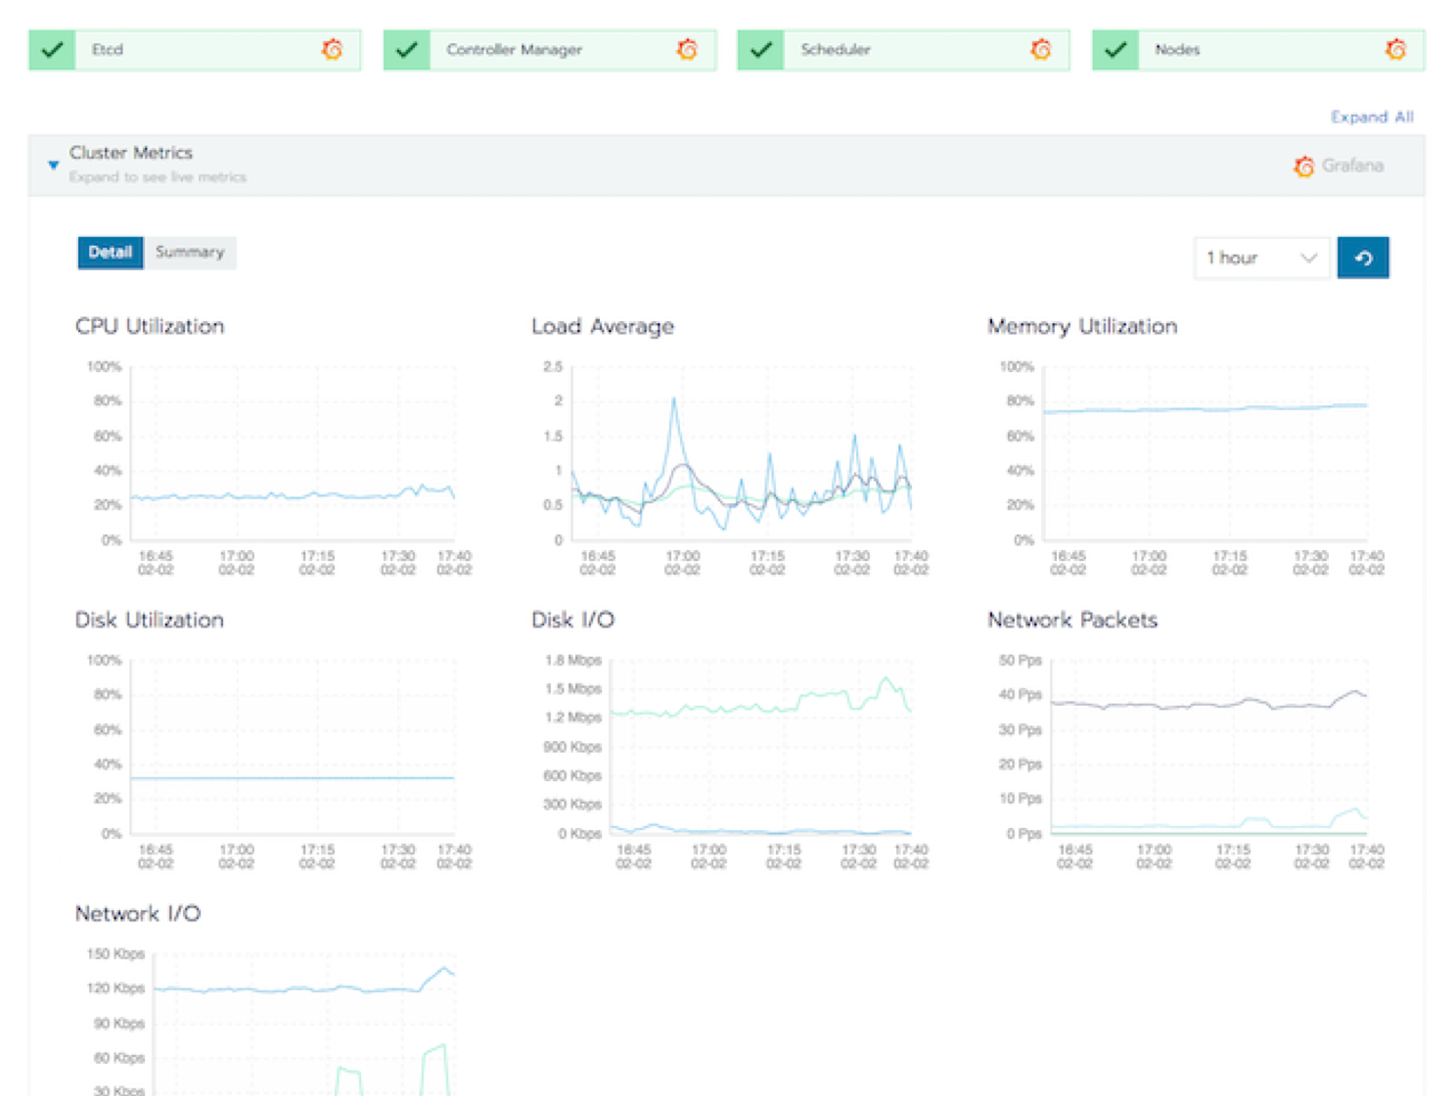Collapse the Cluster Metrics section arrow
This screenshot has height=1106, width=1456.
(x=54, y=165)
